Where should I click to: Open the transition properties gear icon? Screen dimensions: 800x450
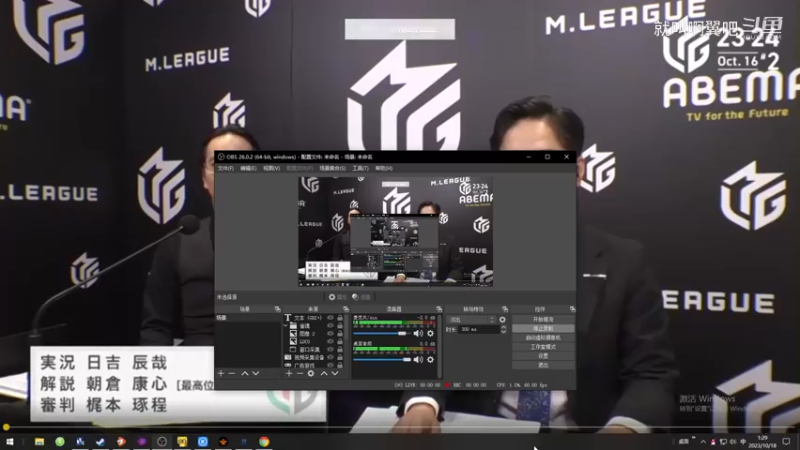point(503,320)
